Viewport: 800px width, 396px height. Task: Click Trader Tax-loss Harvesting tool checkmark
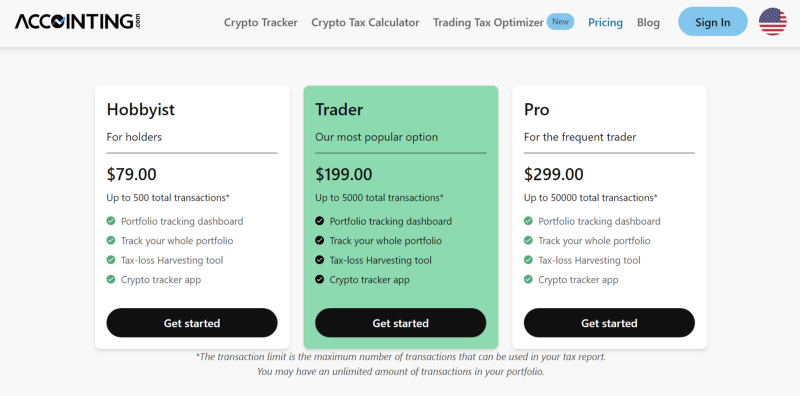pyautogui.click(x=319, y=260)
